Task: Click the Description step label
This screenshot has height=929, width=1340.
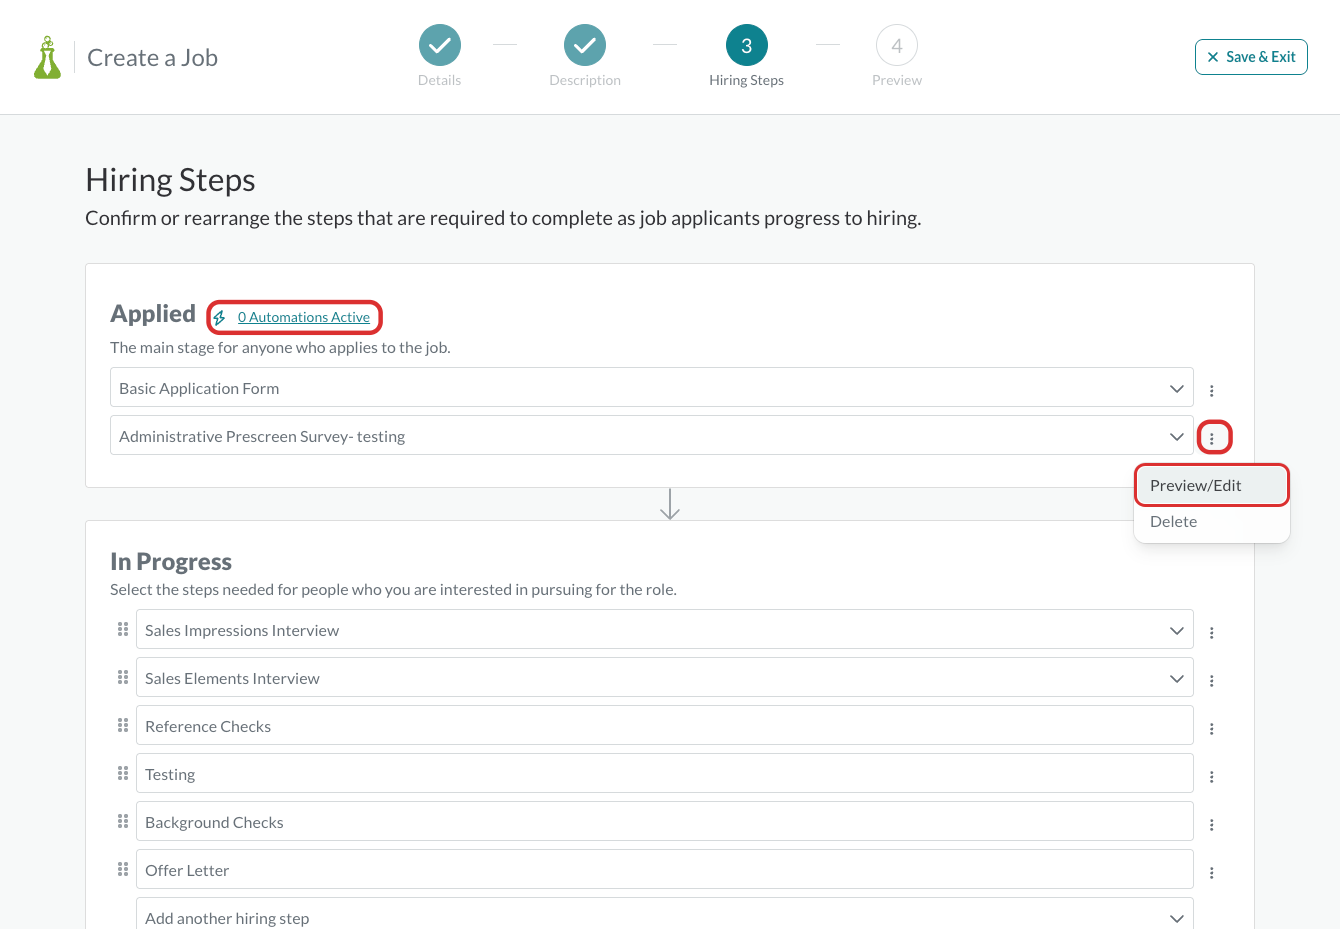Action: click(585, 80)
